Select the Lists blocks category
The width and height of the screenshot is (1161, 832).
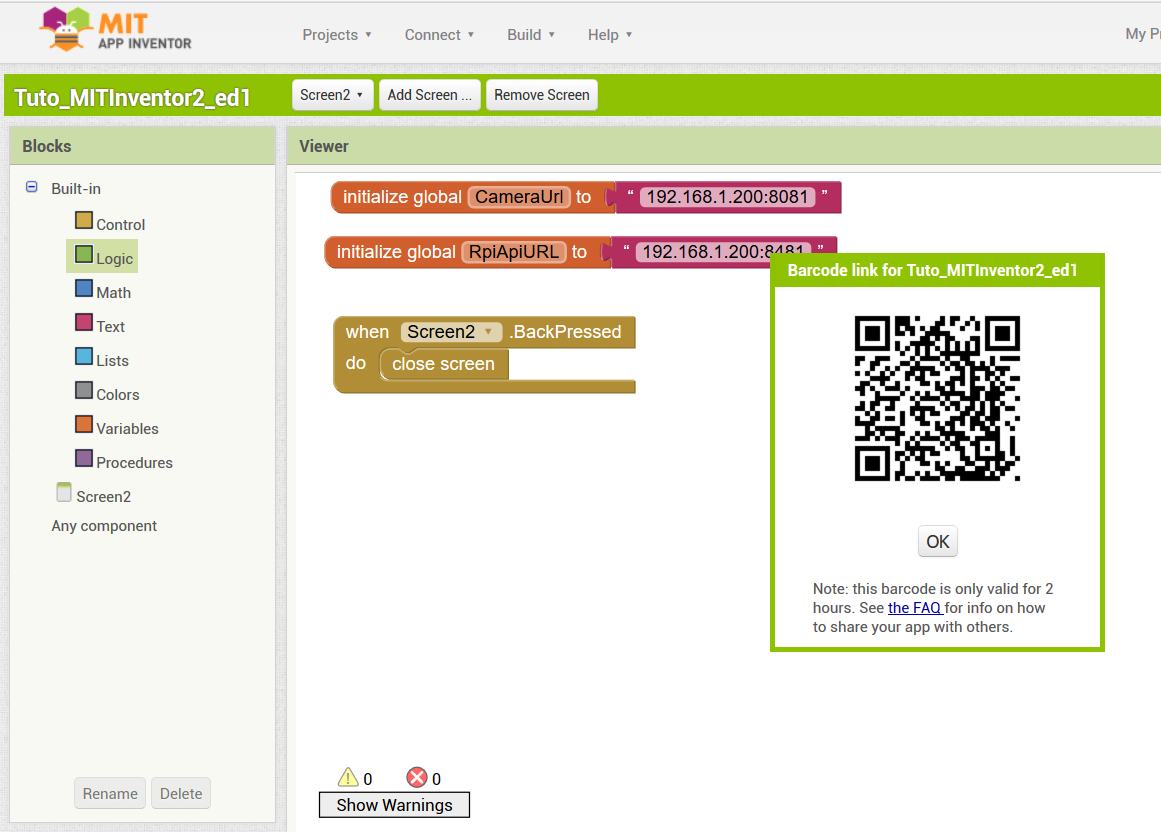pos(102,360)
